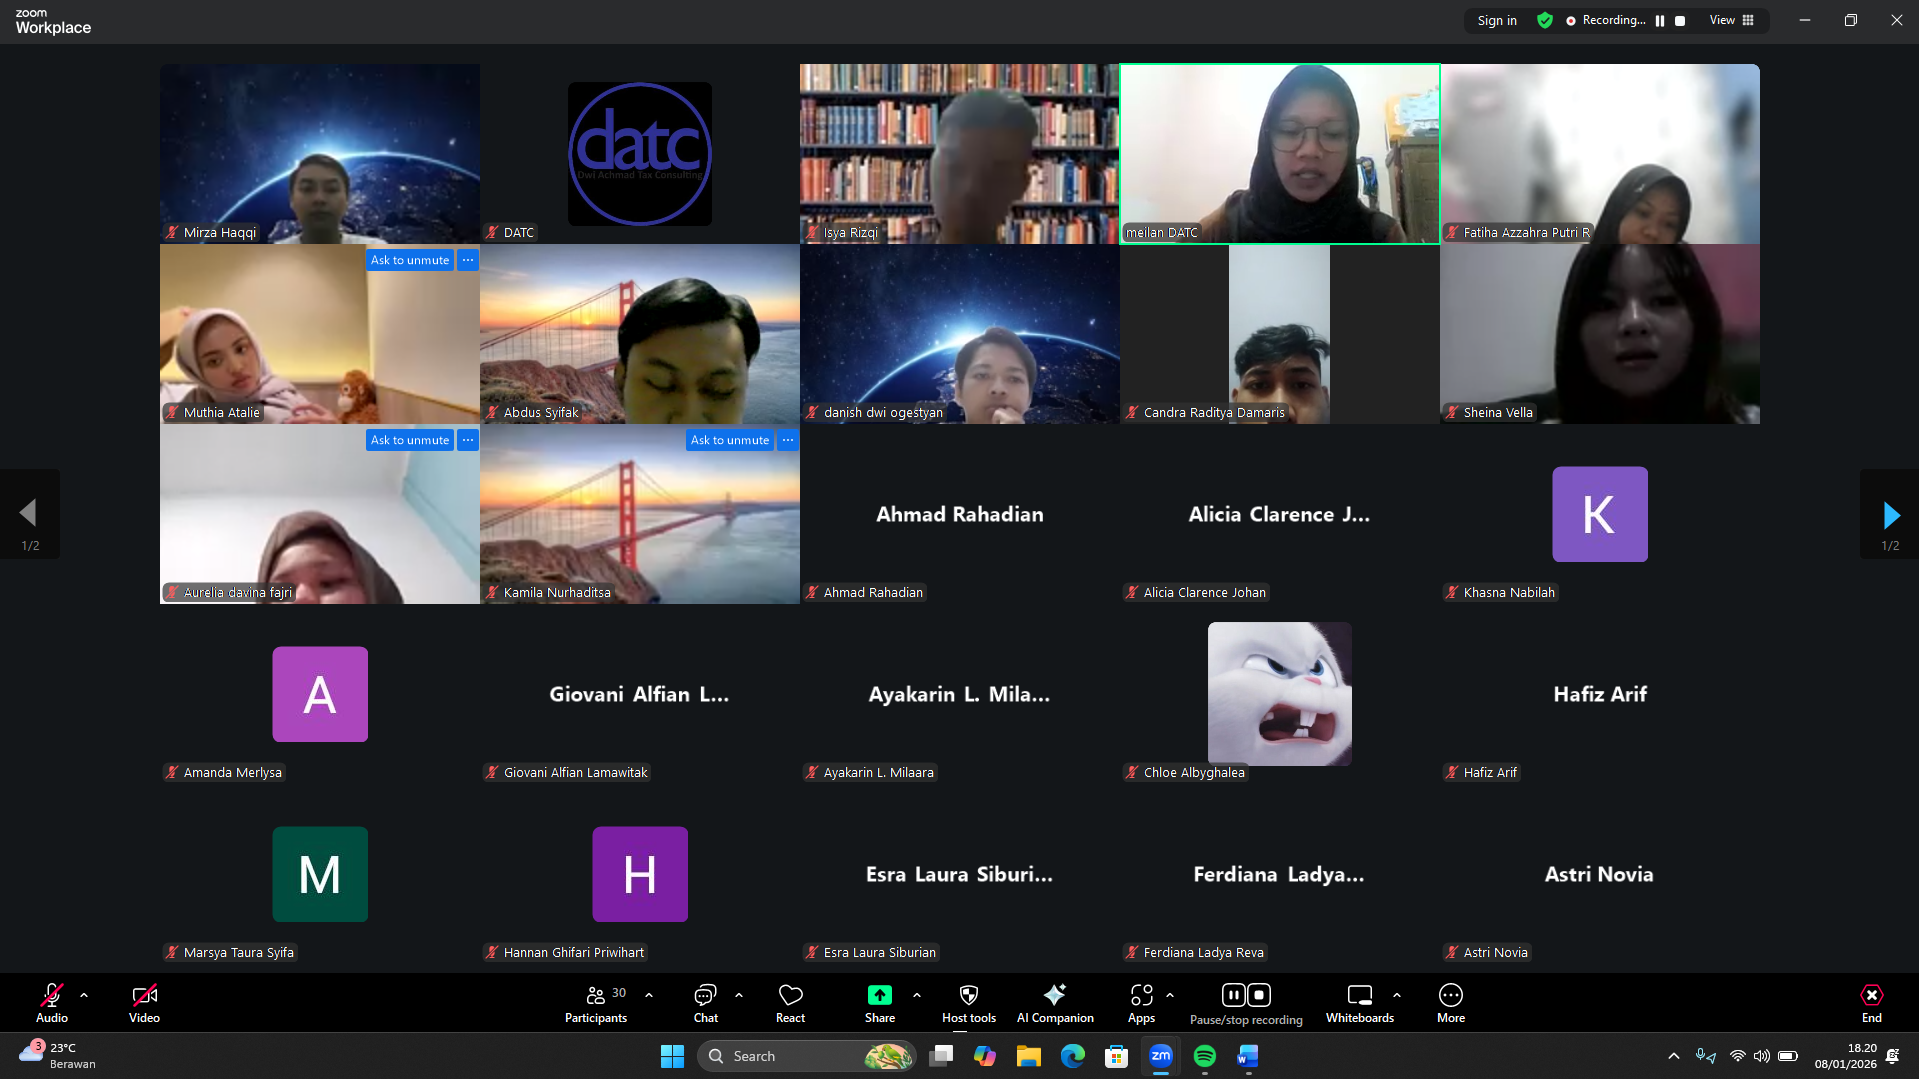Expand audio options arrow beside Audio
Screen dimensions: 1919x1079
pyautogui.click(x=84, y=995)
